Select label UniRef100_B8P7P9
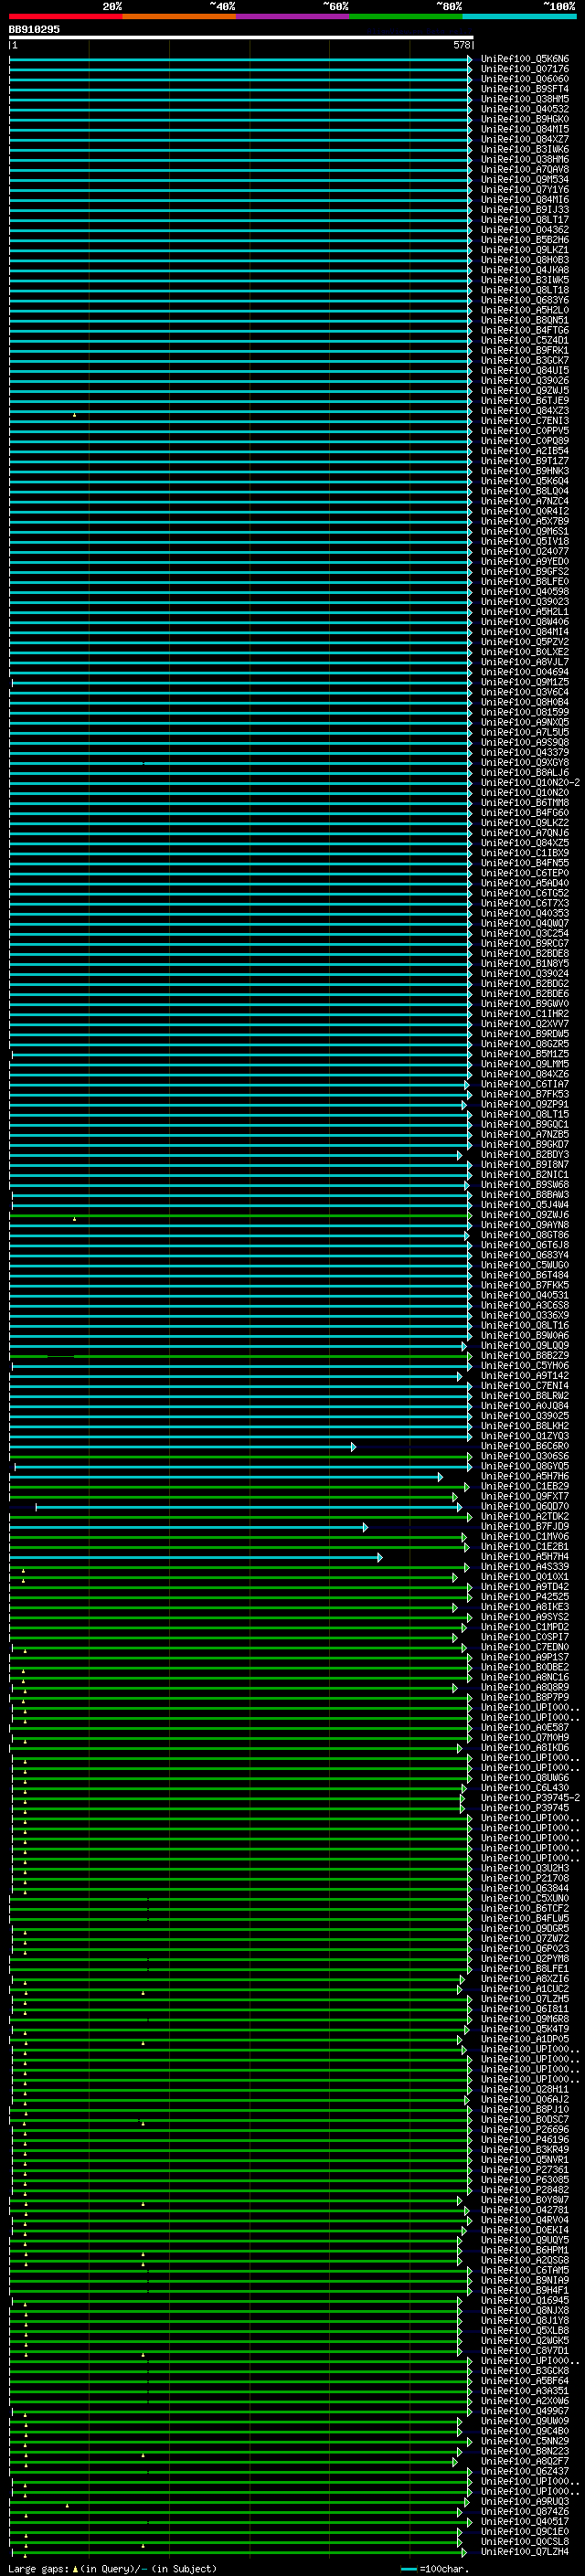 coord(525,1698)
